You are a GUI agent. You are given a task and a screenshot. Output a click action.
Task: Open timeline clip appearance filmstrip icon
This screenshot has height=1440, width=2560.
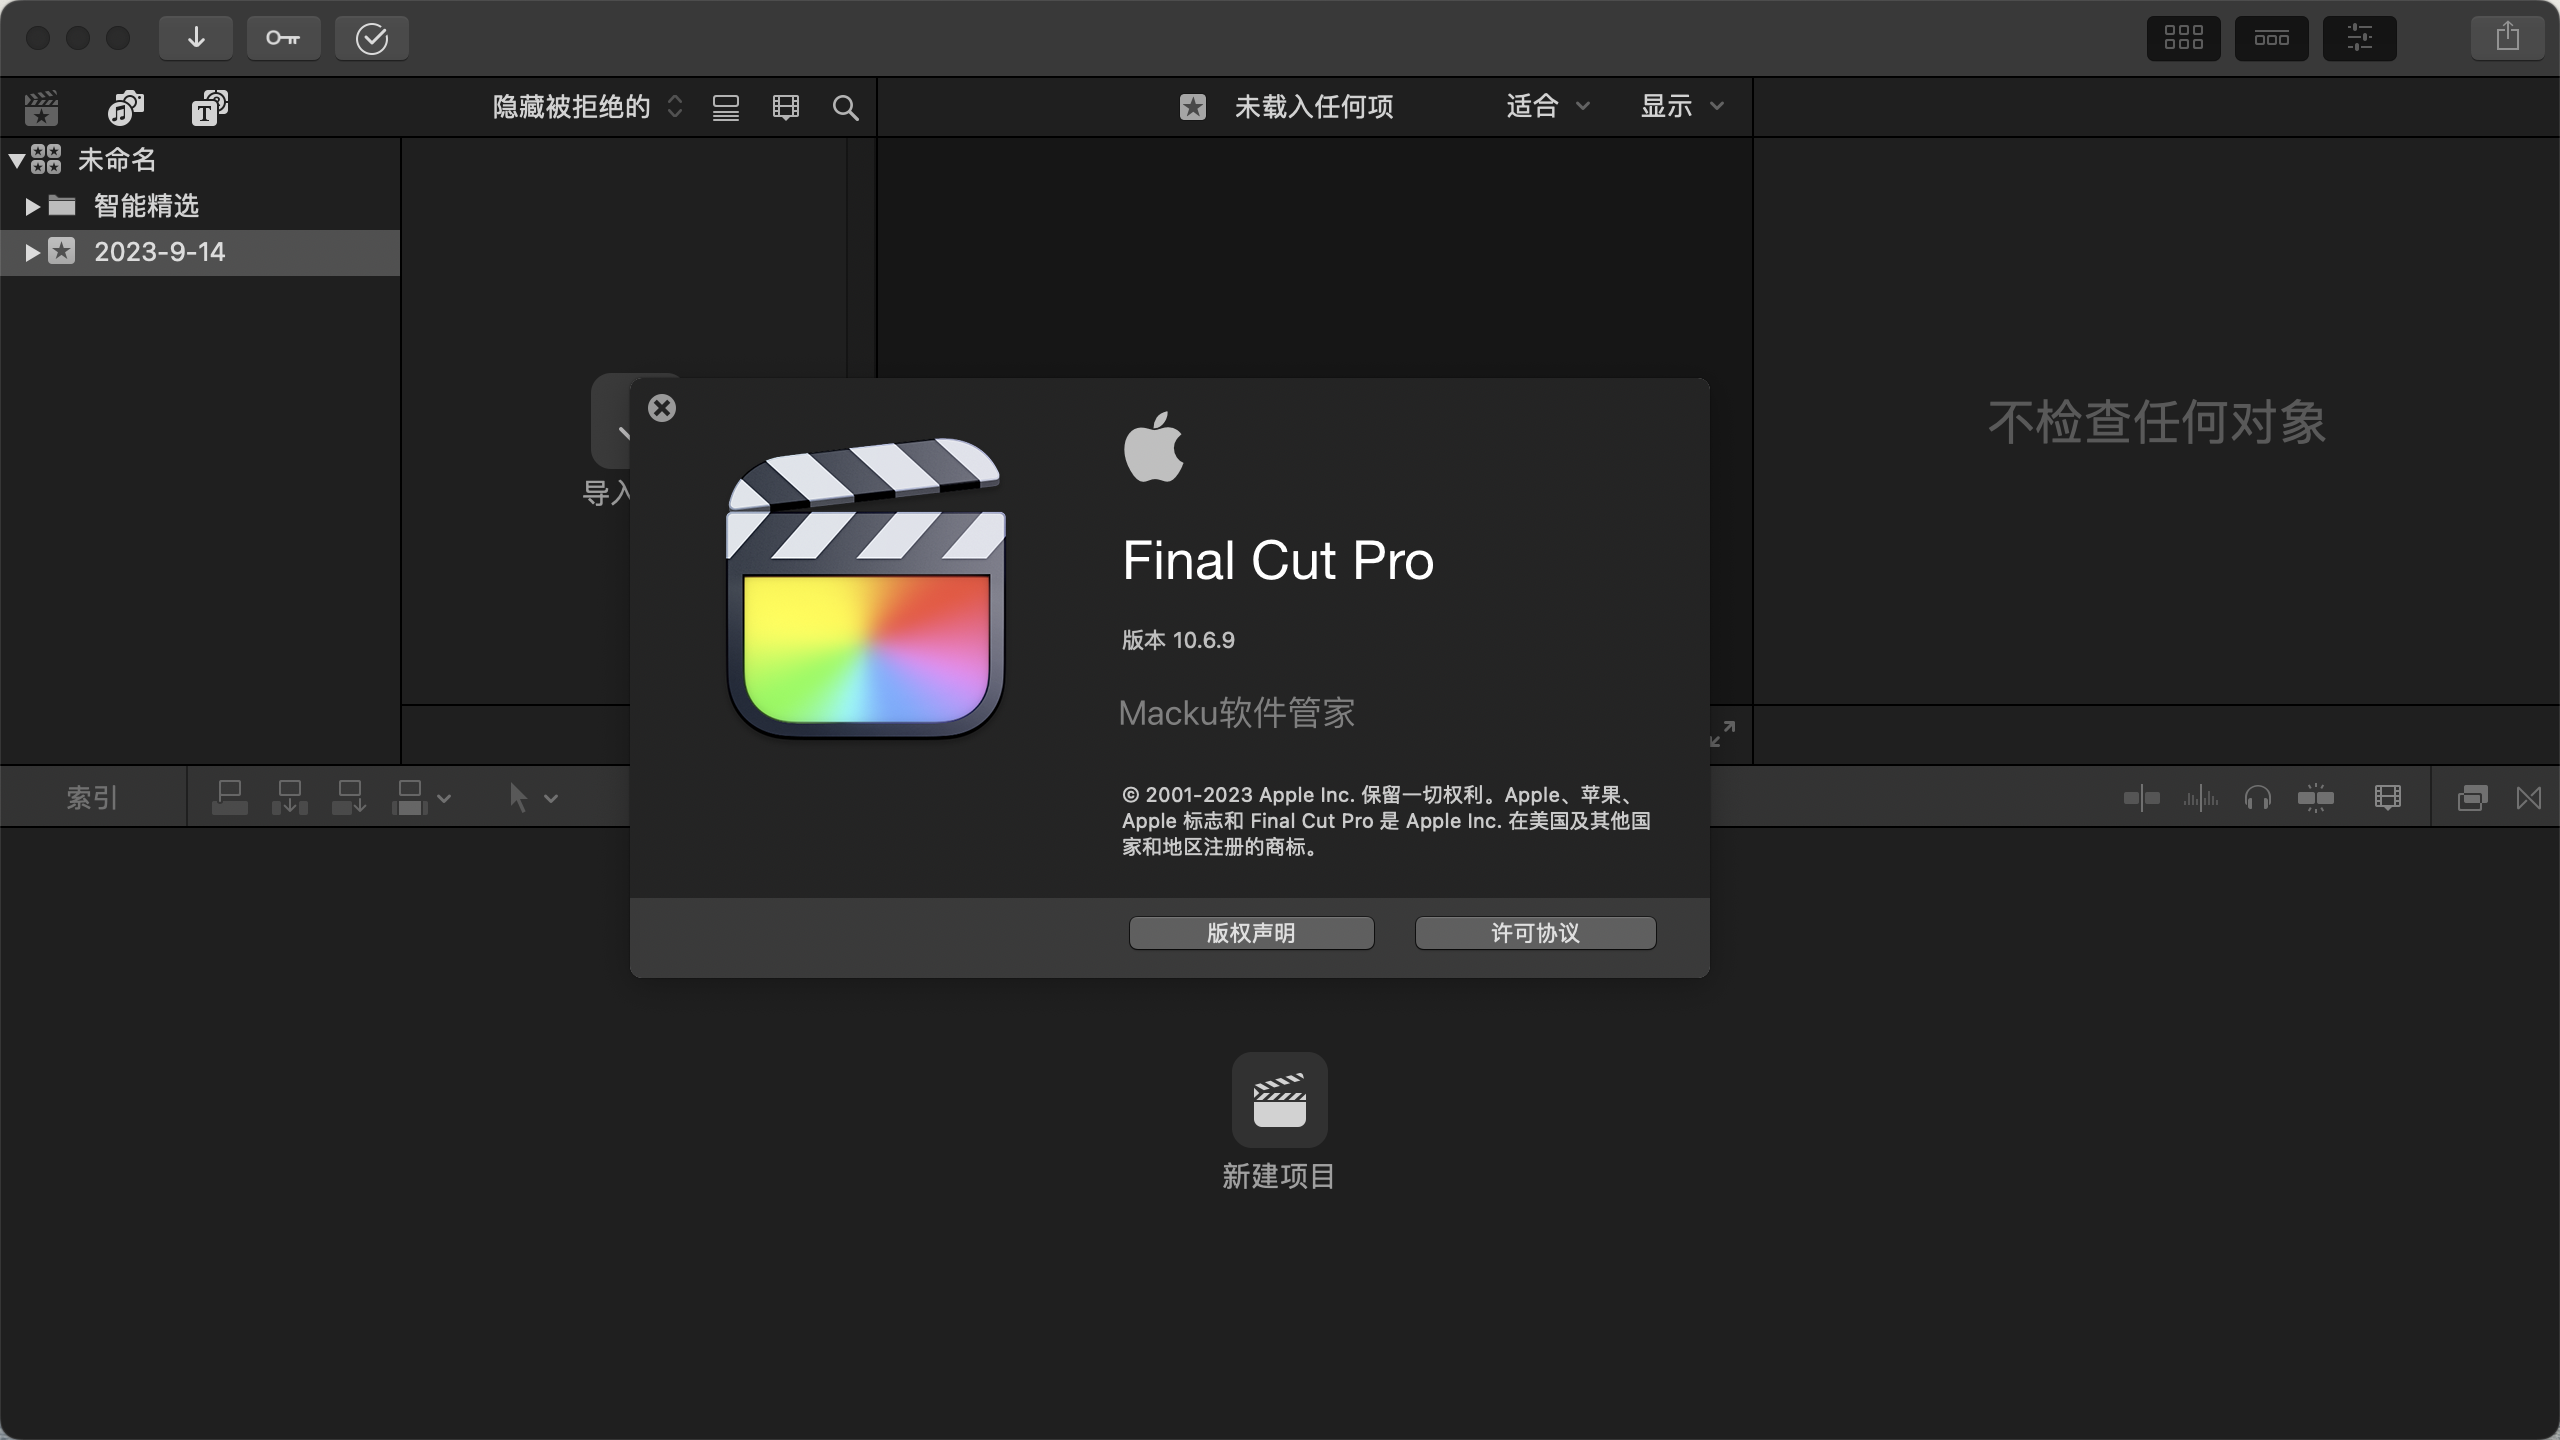2387,798
